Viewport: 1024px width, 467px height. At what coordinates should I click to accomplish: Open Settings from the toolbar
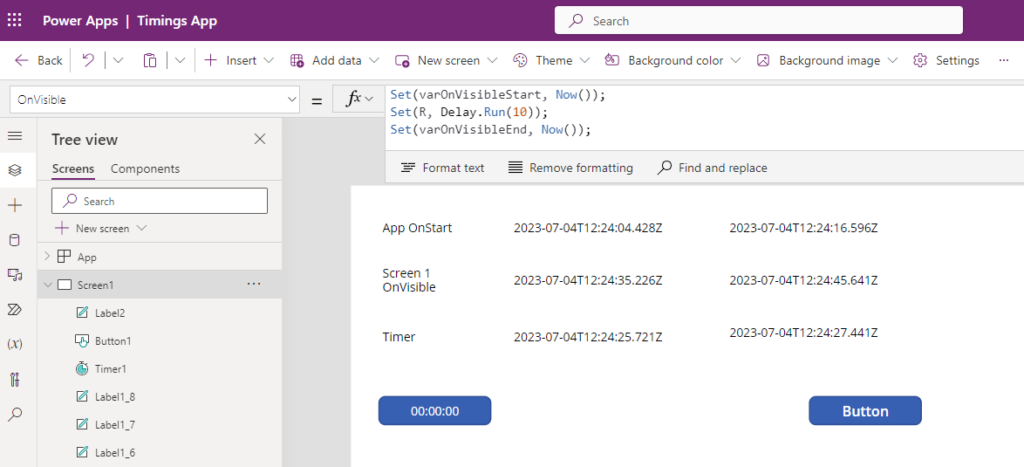[x=946, y=60]
